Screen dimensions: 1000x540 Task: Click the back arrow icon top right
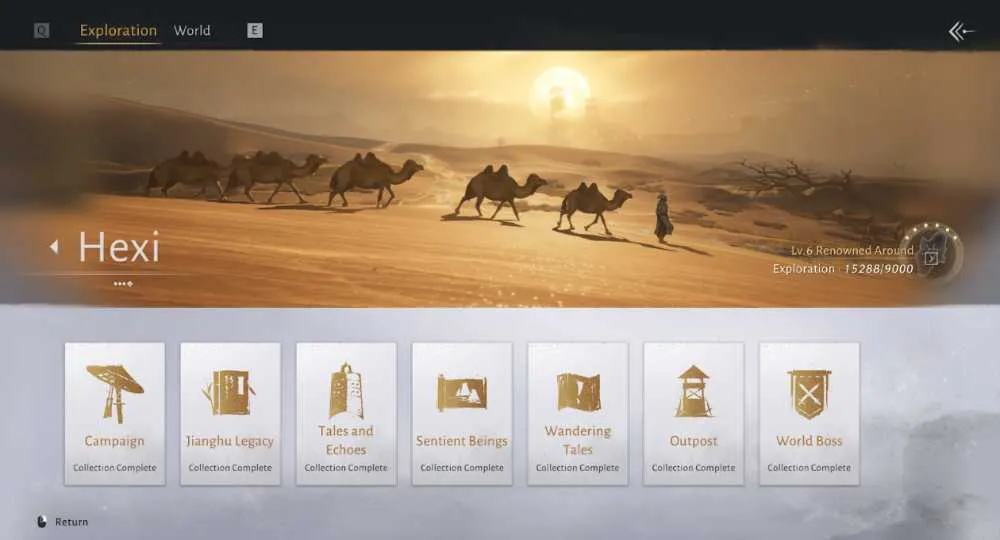click(x=961, y=31)
